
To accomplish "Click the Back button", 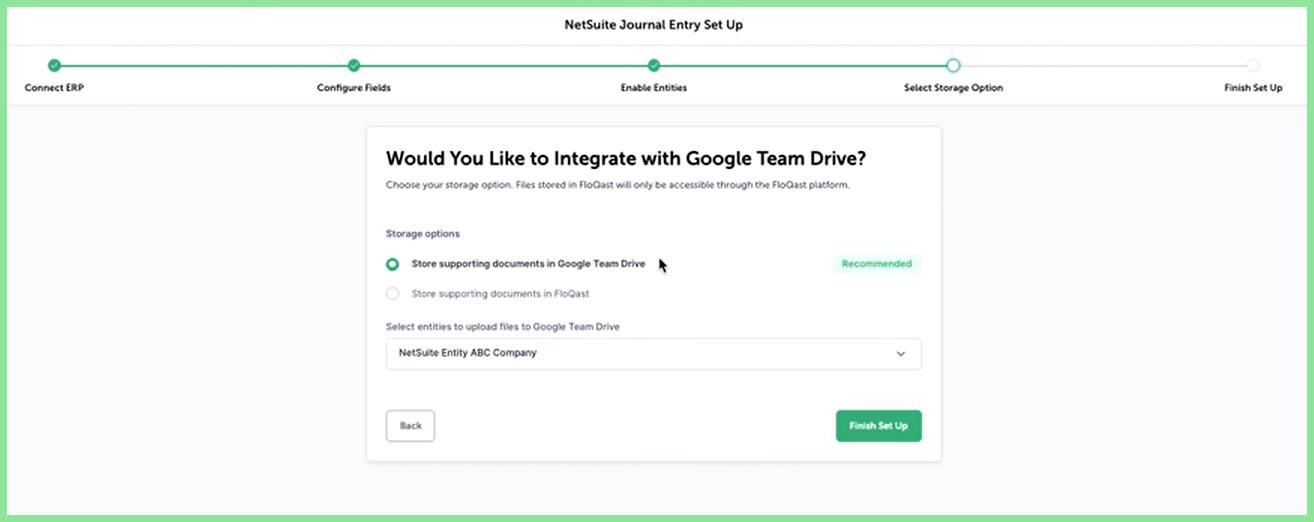I will 410,426.
